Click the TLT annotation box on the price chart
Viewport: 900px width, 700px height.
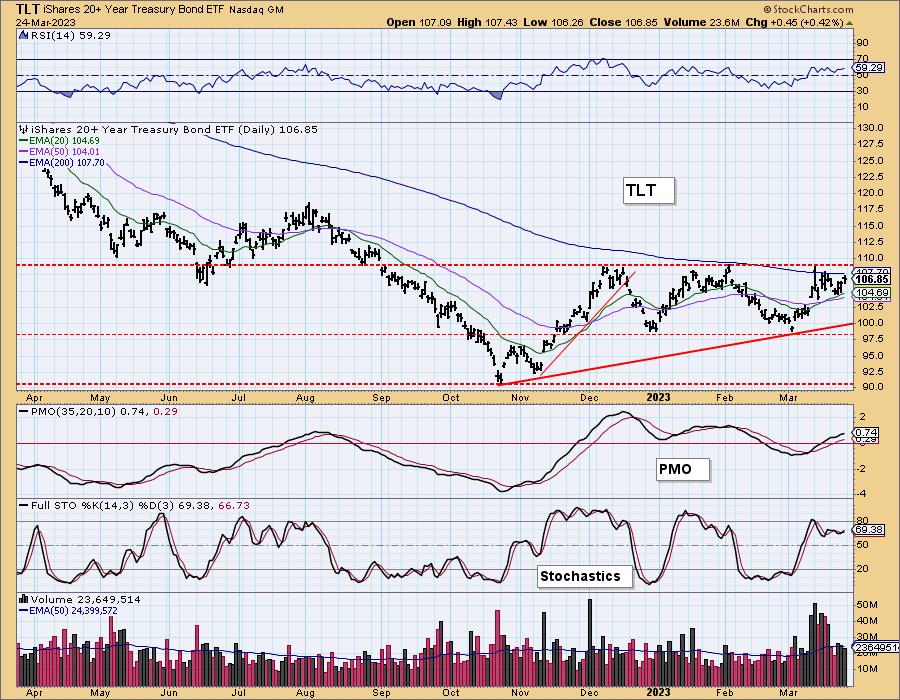(x=649, y=190)
